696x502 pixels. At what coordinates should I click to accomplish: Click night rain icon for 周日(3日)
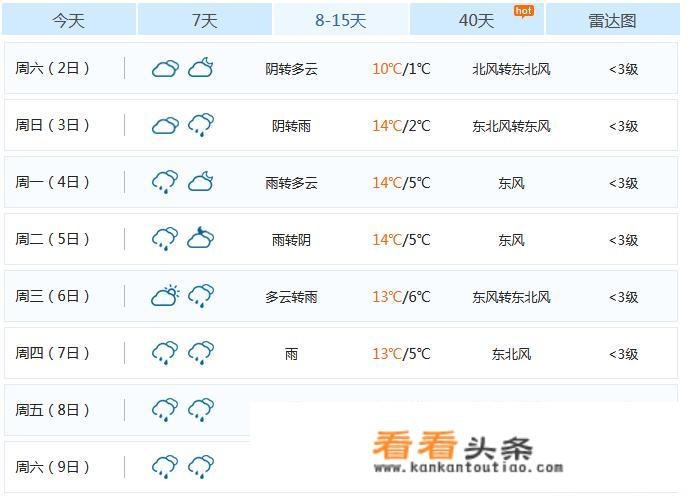201,125
